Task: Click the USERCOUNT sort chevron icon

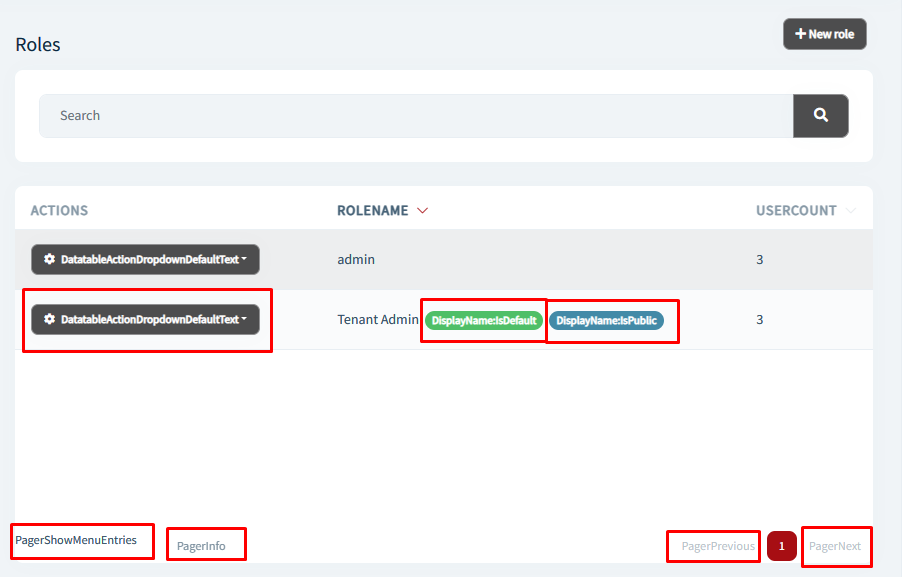Action: 851,211
